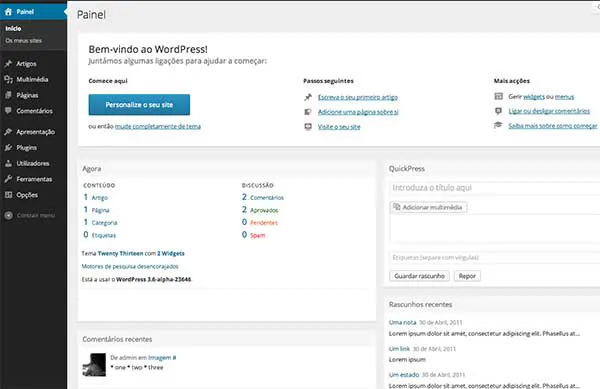Viewport: 600px width, 389px height.
Task: Open the '1 Página' count link
Action: pos(96,210)
